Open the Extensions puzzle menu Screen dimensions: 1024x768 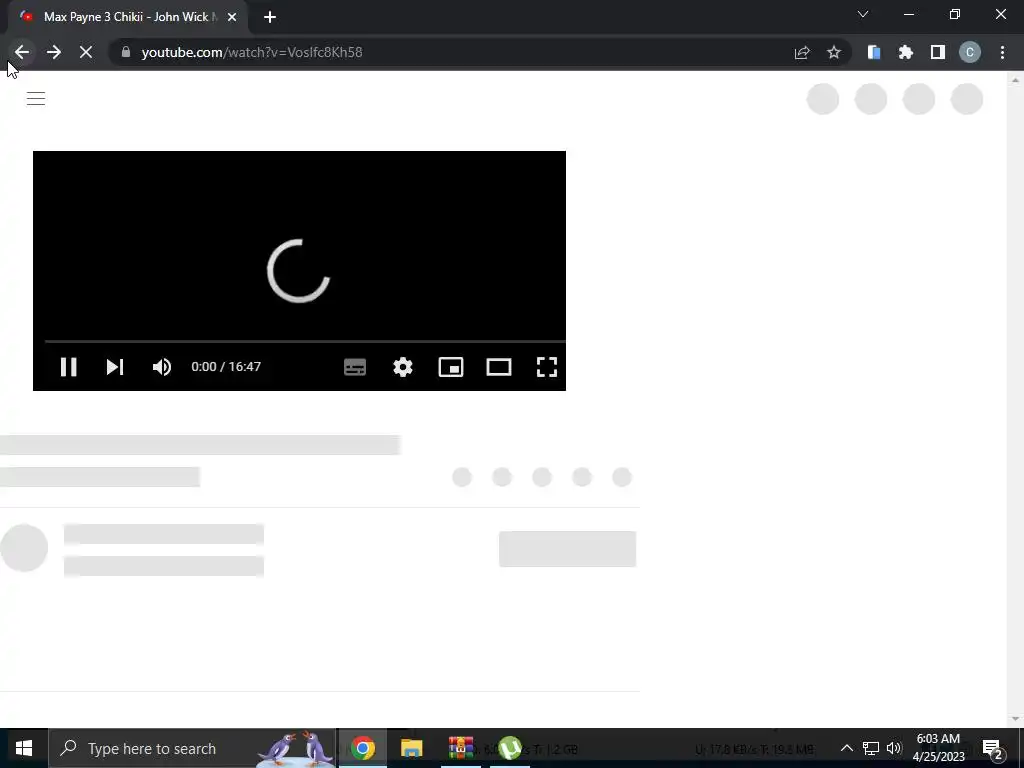pyautogui.click(x=906, y=52)
